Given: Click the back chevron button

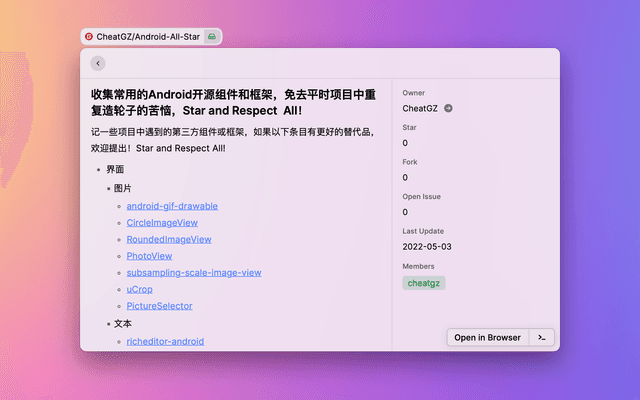Looking at the screenshot, I should tap(97, 63).
